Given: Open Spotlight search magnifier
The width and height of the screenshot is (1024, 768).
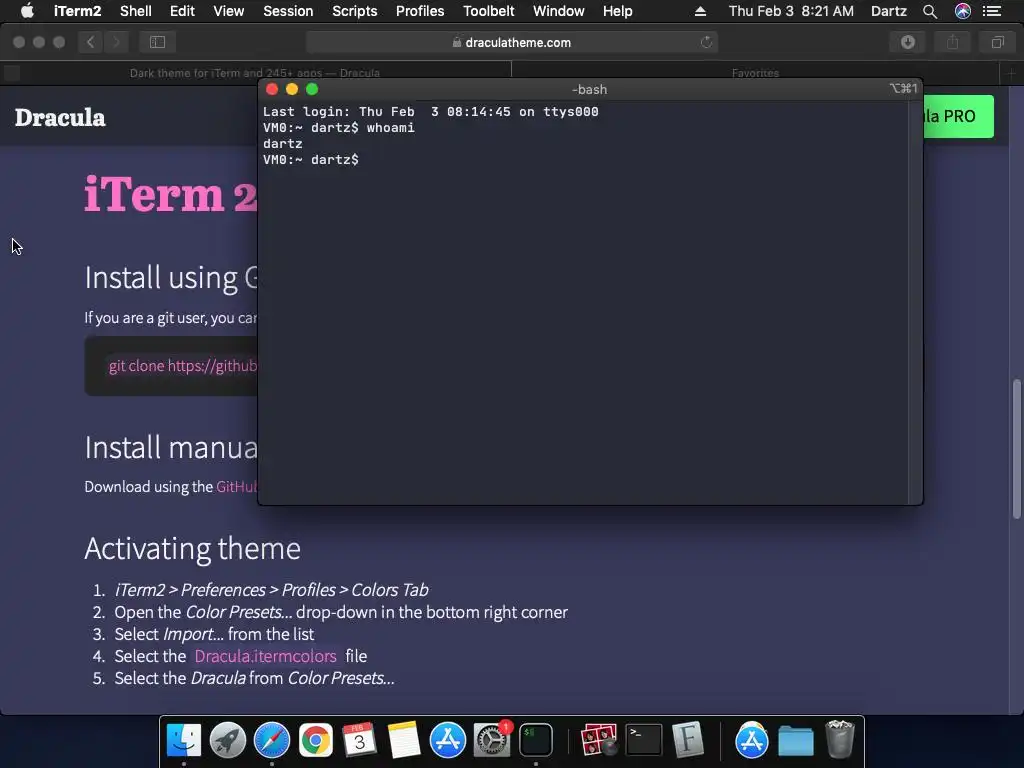Looking at the screenshot, I should (930, 11).
